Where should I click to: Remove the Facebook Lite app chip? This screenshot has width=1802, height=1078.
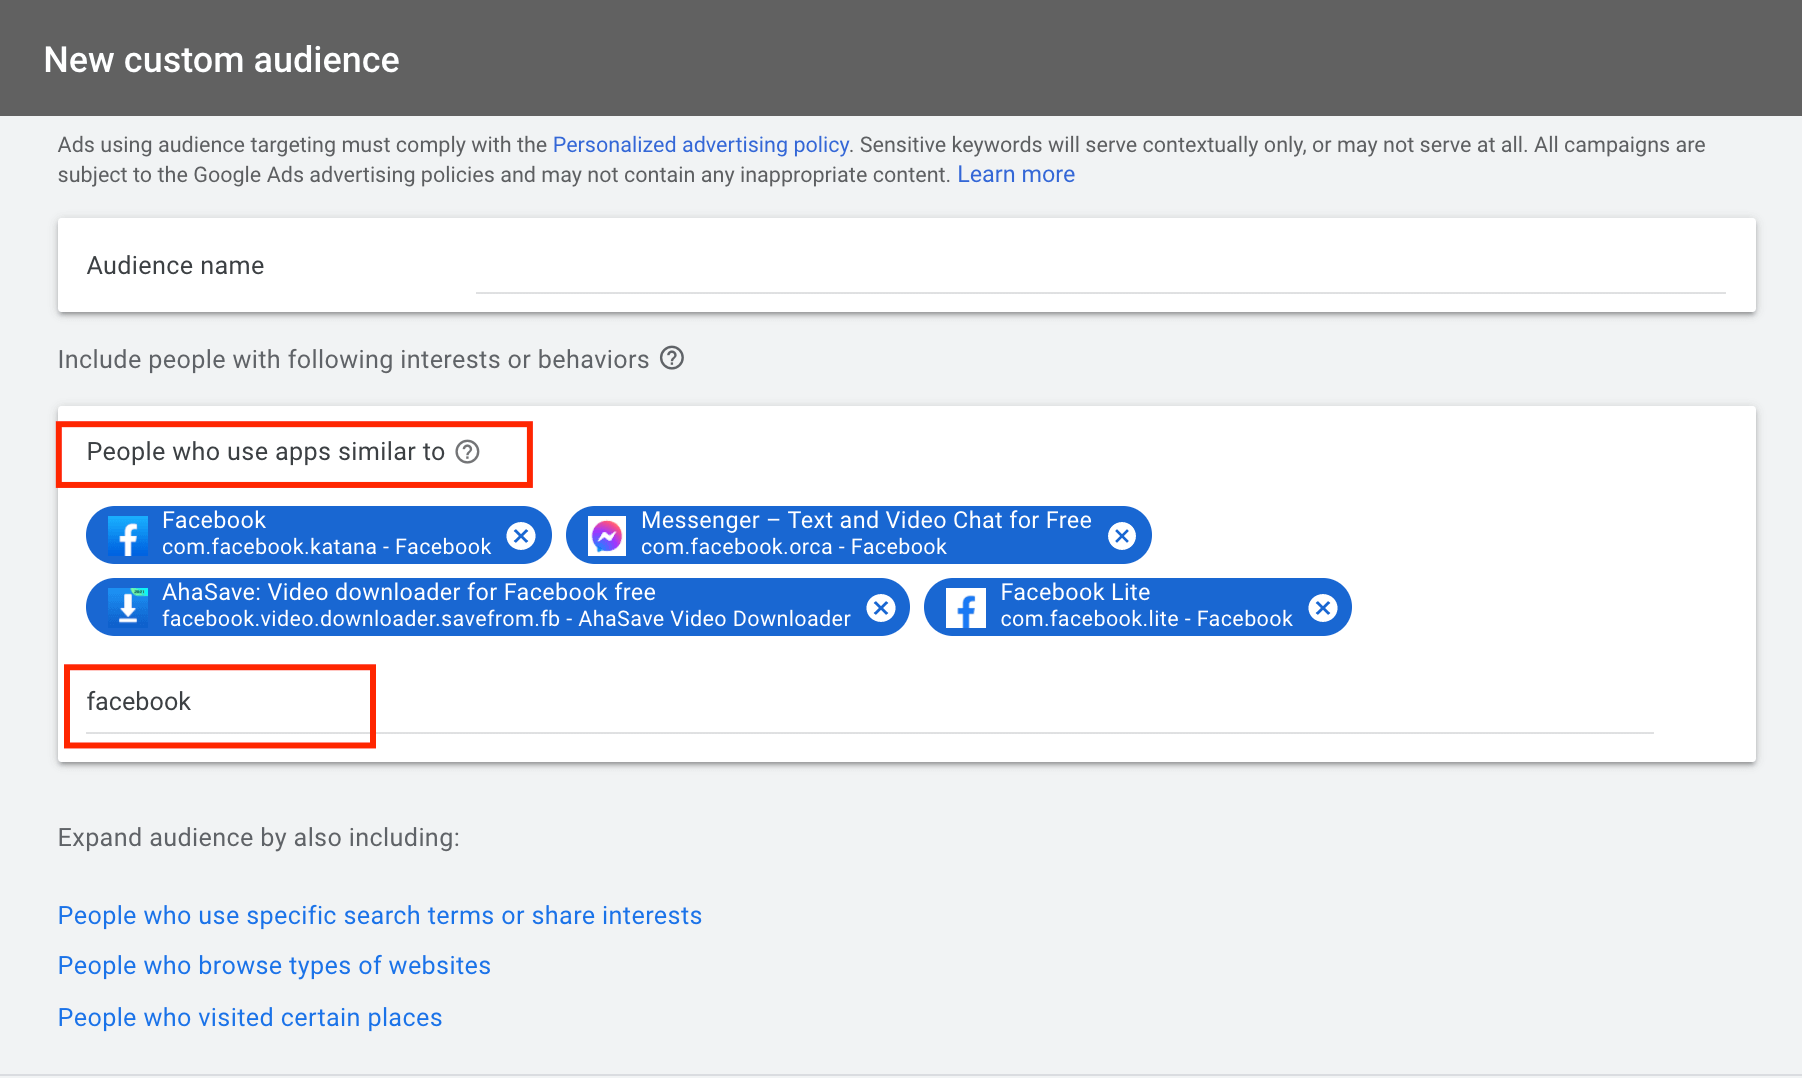tap(1322, 607)
